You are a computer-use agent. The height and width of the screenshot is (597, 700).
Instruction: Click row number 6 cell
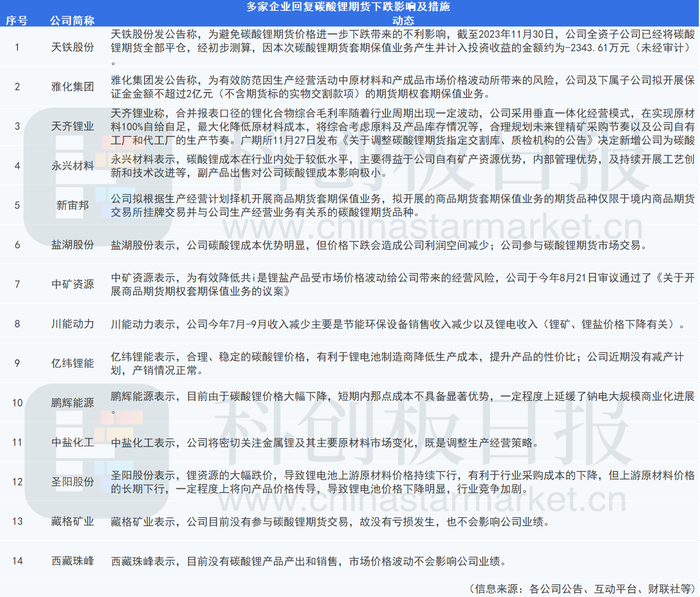(x=17, y=245)
